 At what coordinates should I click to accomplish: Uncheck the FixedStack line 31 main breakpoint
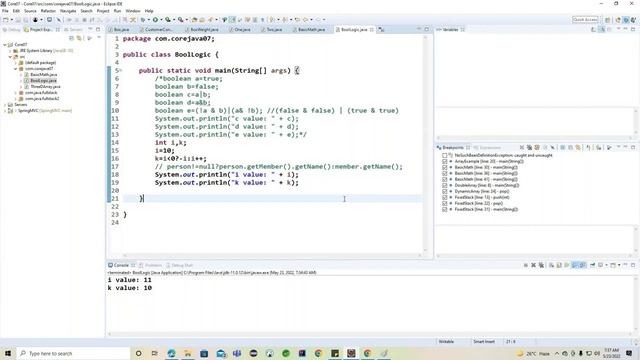coord(444,209)
